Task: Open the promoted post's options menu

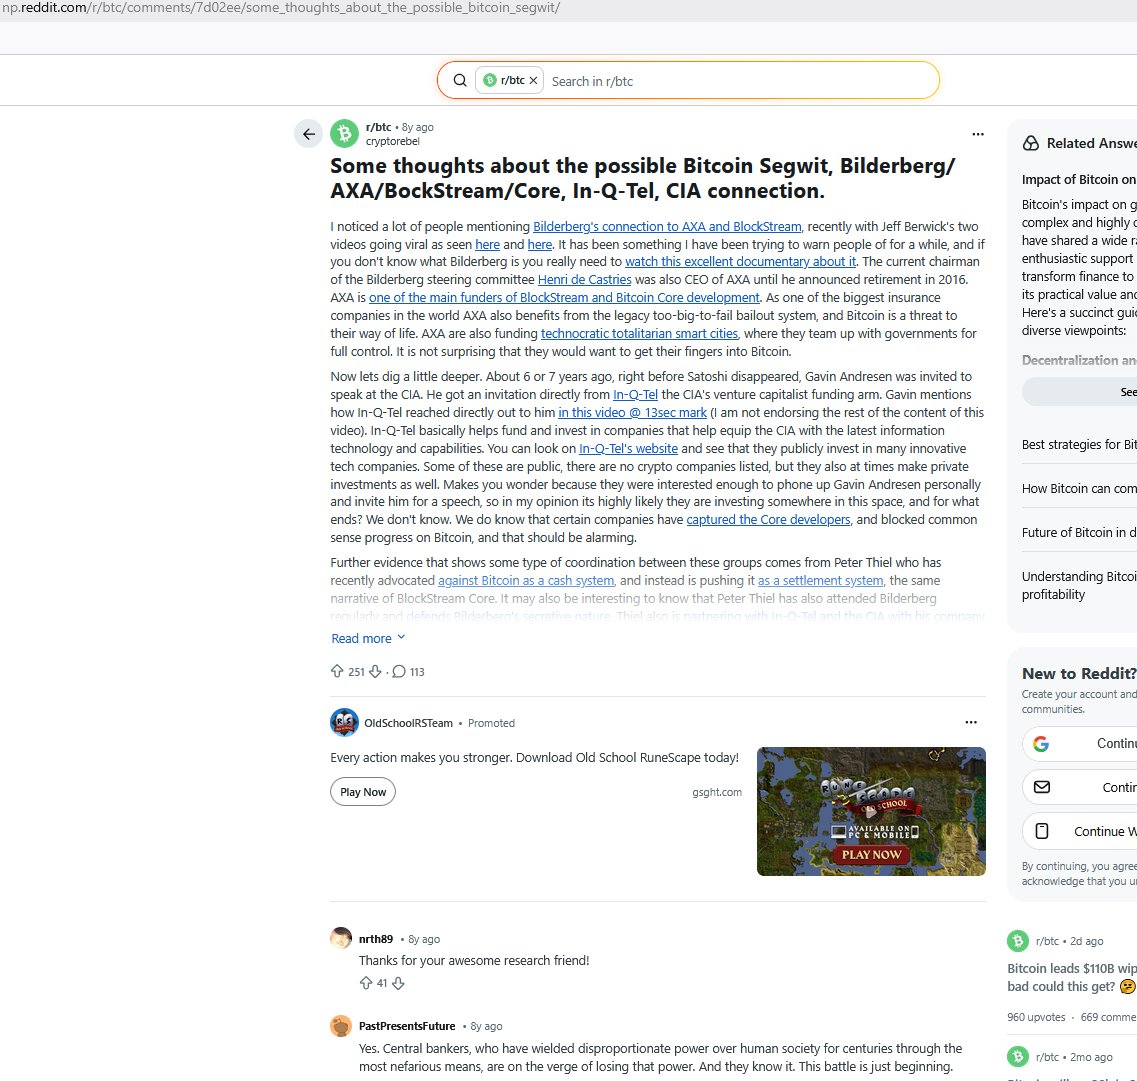Action: pyautogui.click(x=970, y=721)
